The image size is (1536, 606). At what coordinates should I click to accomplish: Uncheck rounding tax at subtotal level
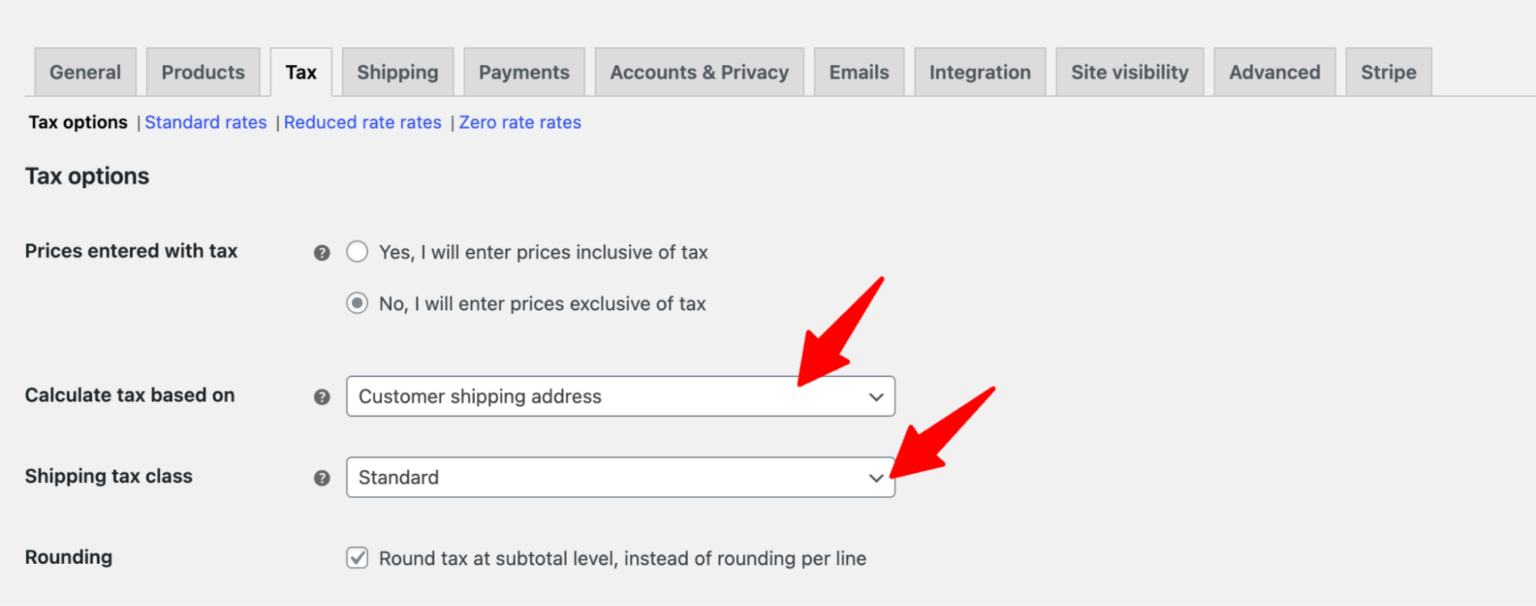pyautogui.click(x=357, y=558)
